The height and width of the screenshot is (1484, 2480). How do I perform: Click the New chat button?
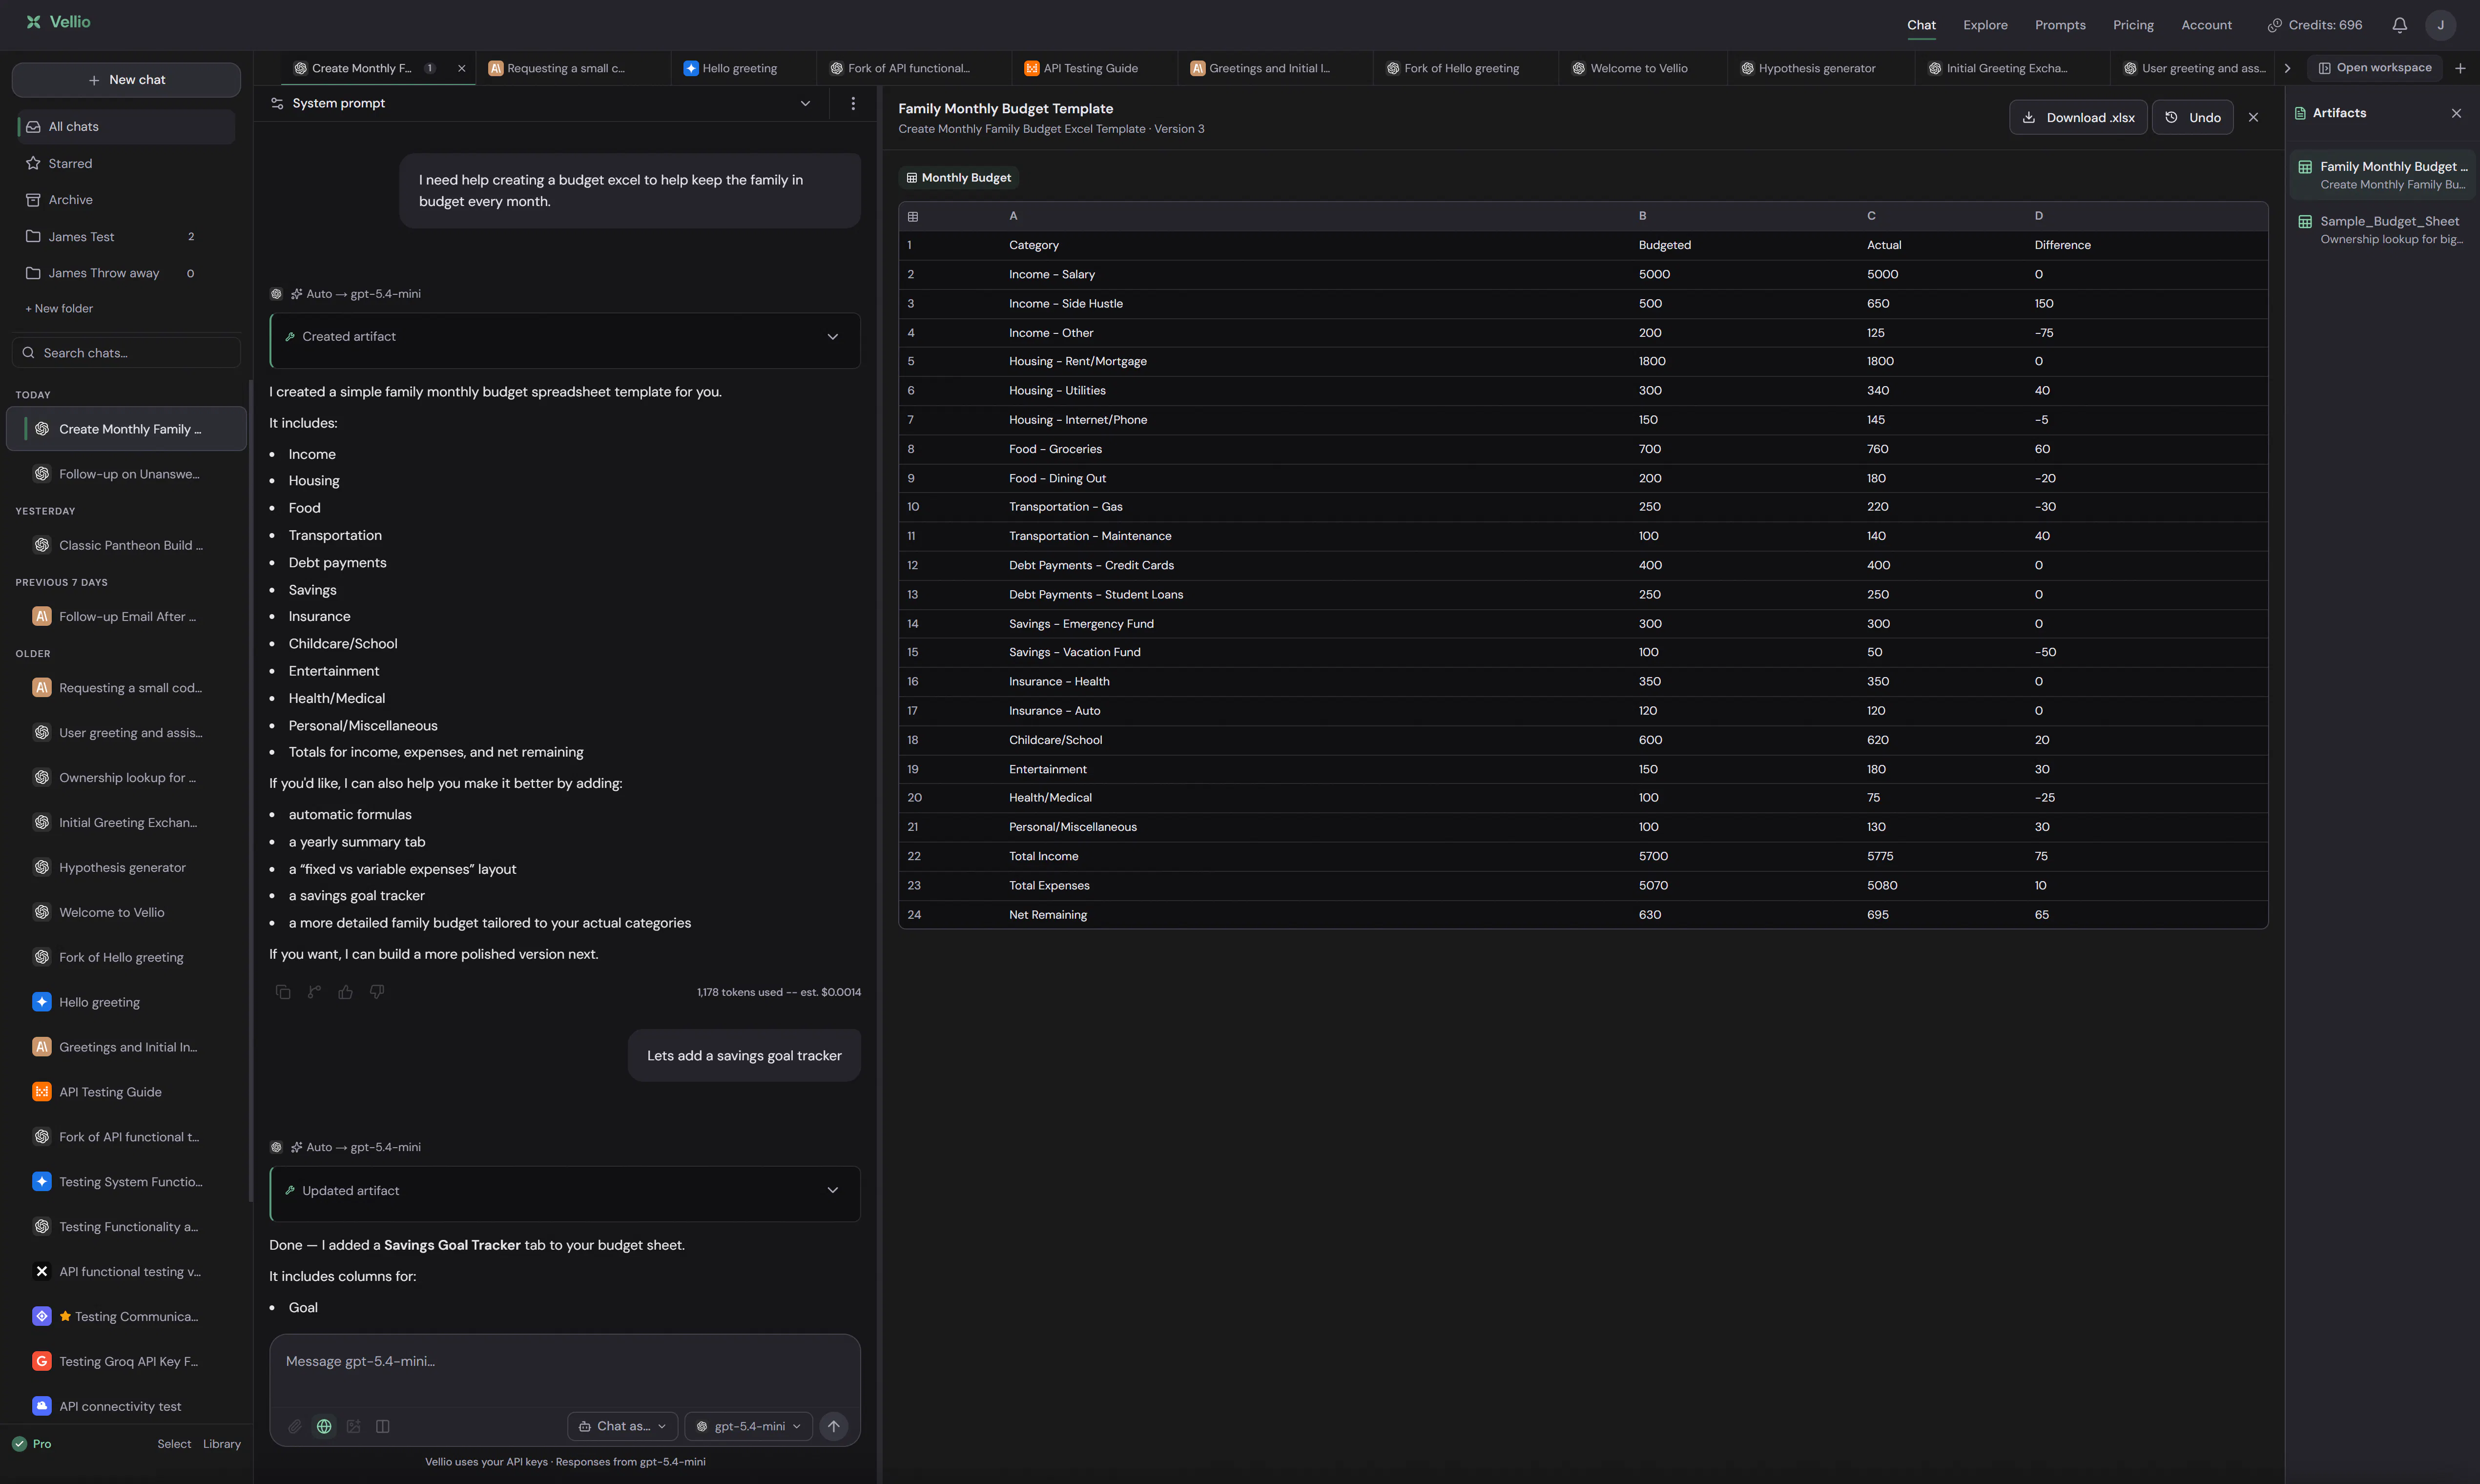tap(126, 80)
